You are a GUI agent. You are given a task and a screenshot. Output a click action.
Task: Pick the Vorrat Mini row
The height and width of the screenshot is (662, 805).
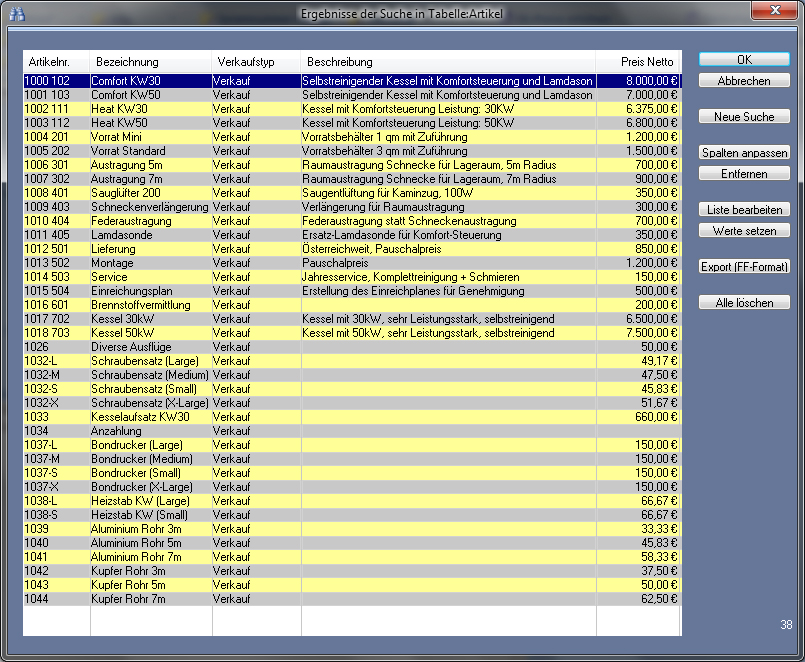click(x=352, y=137)
